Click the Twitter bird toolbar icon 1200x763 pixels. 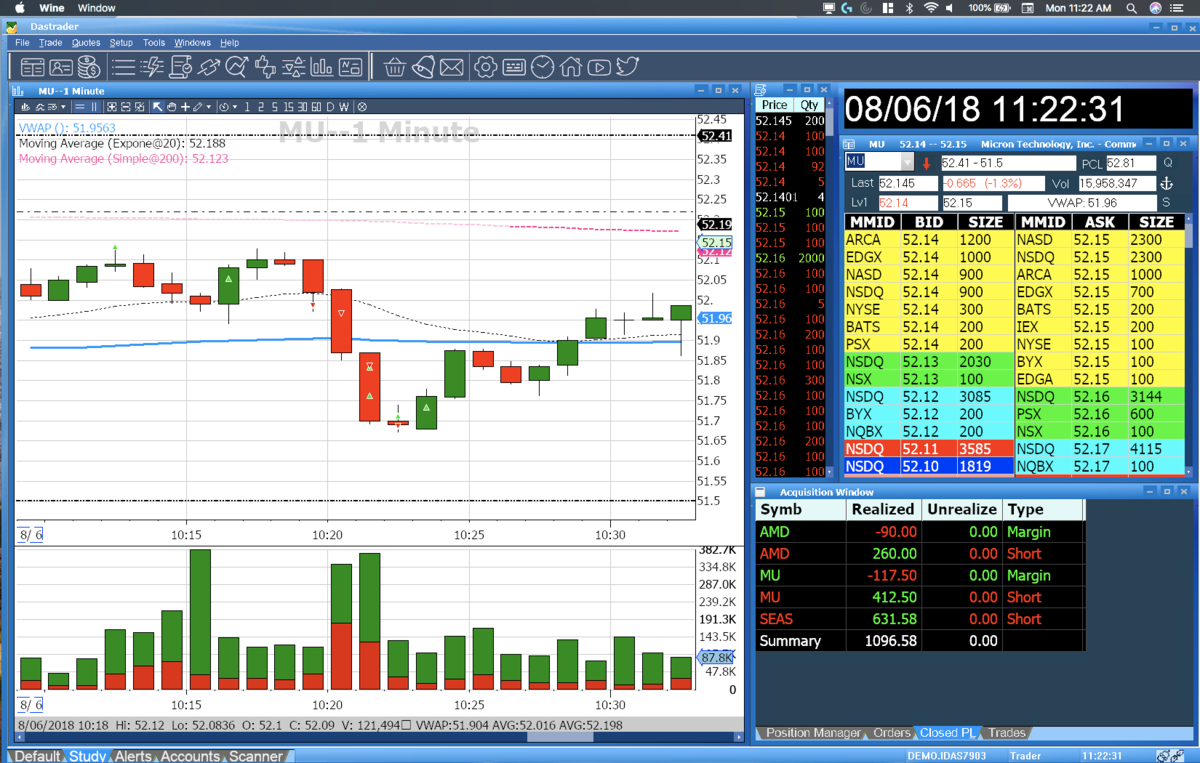pos(627,67)
